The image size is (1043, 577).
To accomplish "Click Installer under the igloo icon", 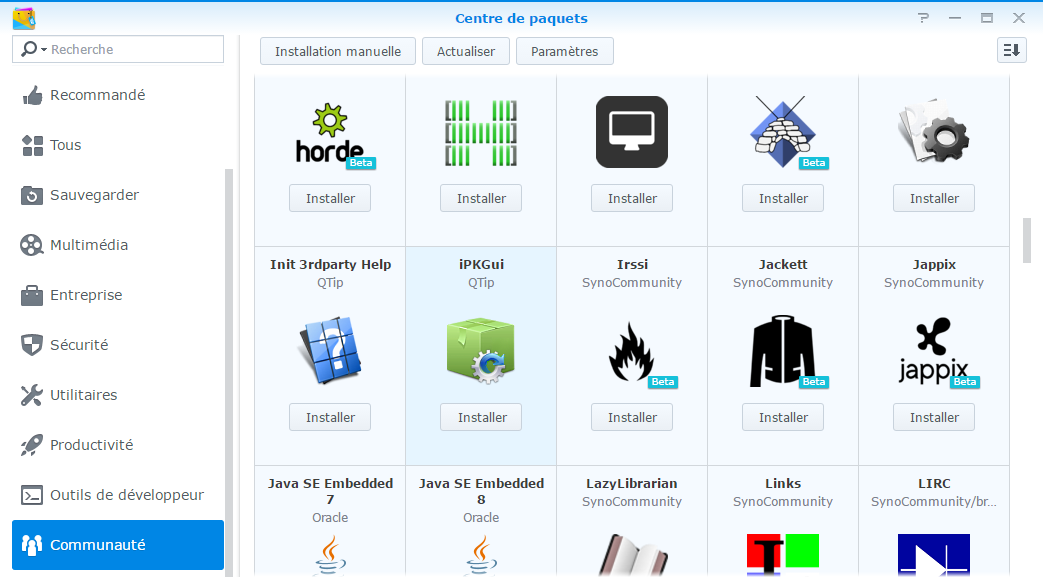I will tap(783, 198).
